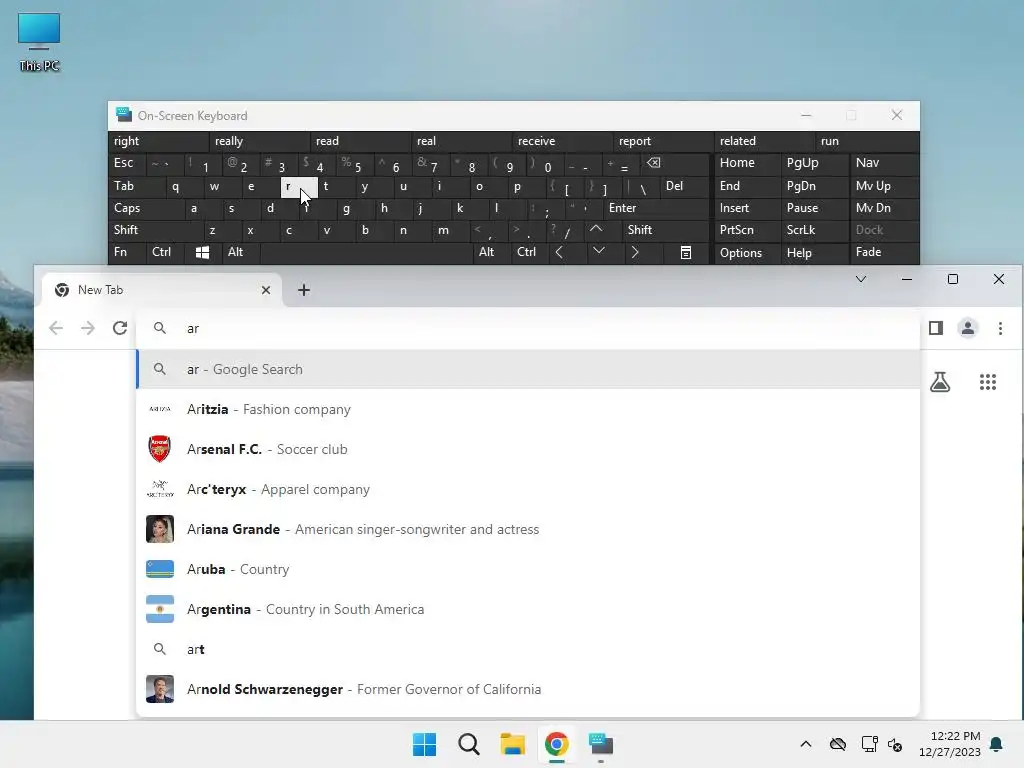Go forward in Chrome
This screenshot has width=1024, height=768.
88,328
